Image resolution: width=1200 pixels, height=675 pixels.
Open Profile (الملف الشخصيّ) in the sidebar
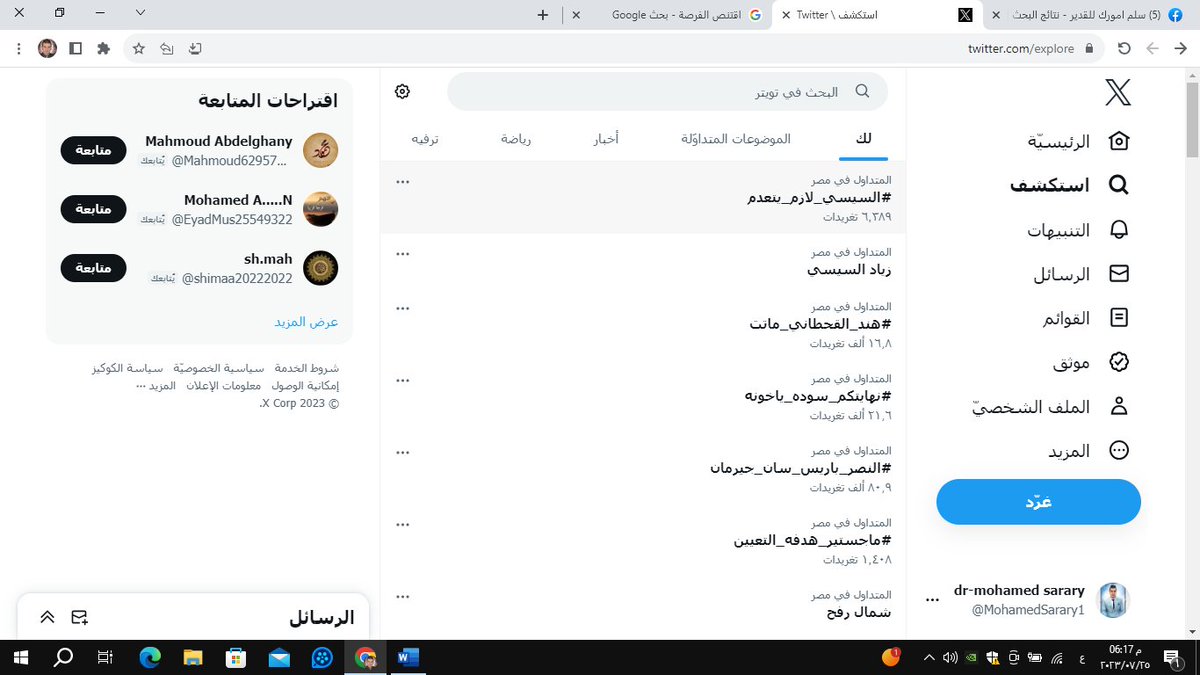[1051, 406]
